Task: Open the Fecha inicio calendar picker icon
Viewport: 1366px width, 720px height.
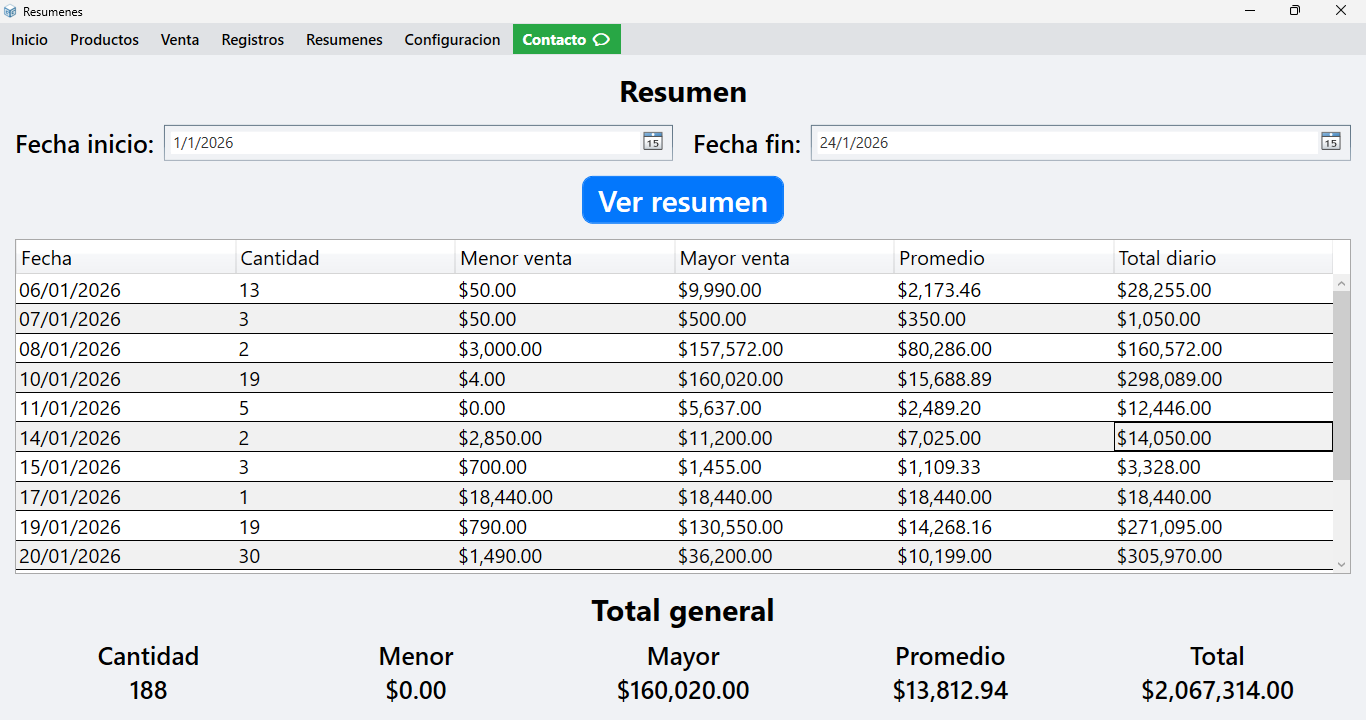Action: [652, 142]
